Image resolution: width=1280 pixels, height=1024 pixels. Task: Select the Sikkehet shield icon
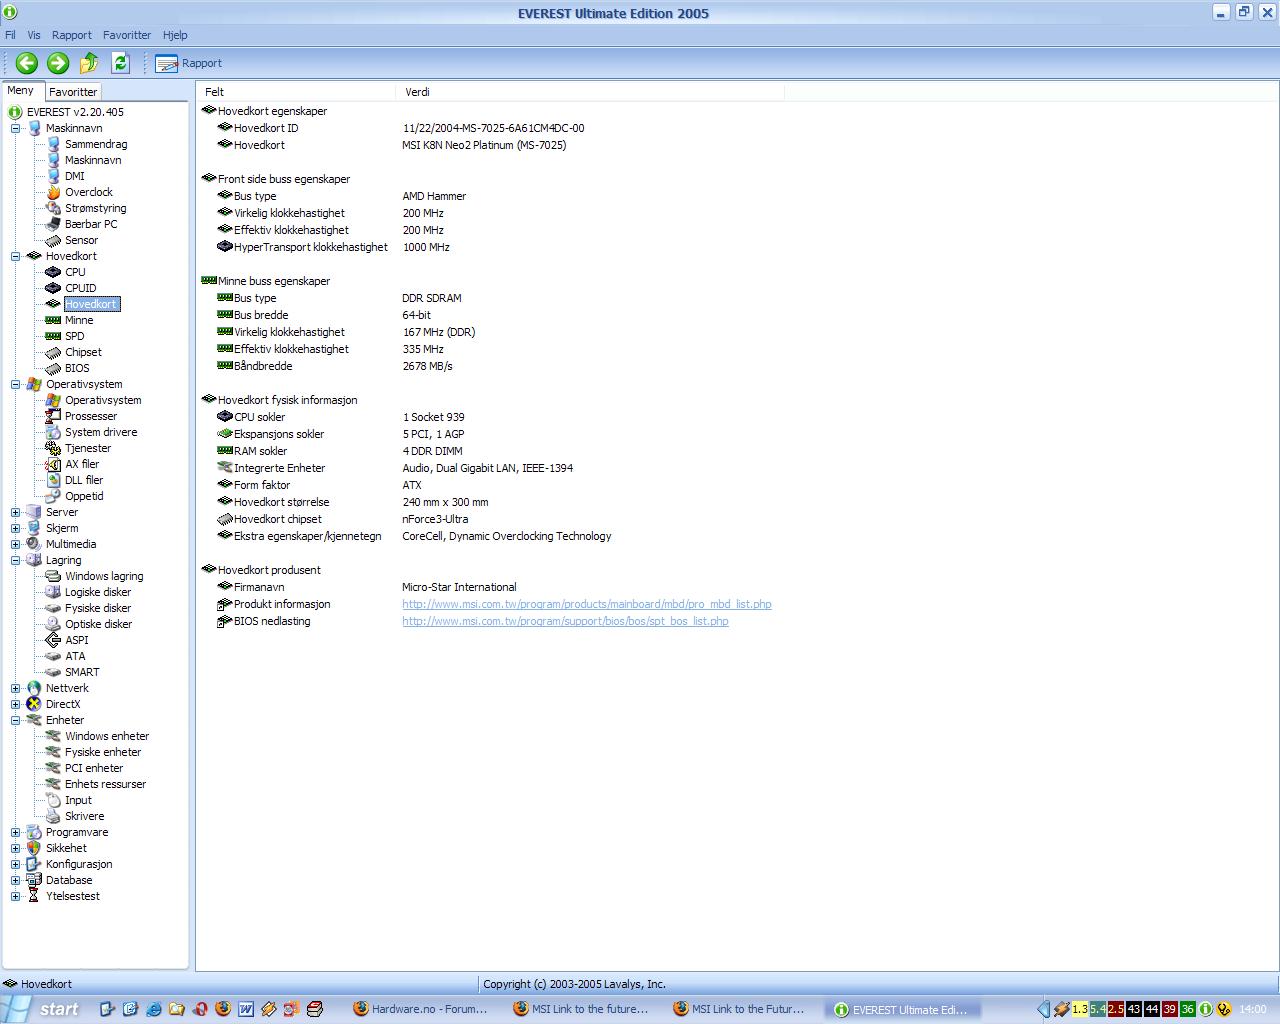pyautogui.click(x=34, y=848)
